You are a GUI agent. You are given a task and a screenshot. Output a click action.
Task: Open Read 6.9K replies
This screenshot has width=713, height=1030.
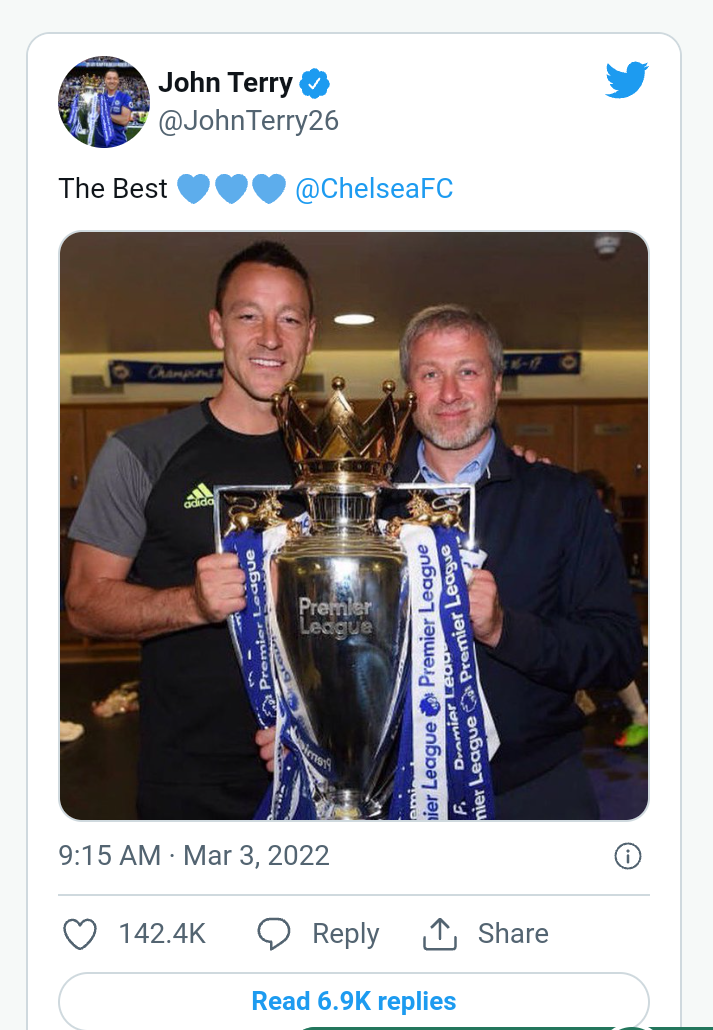pyautogui.click(x=354, y=1000)
